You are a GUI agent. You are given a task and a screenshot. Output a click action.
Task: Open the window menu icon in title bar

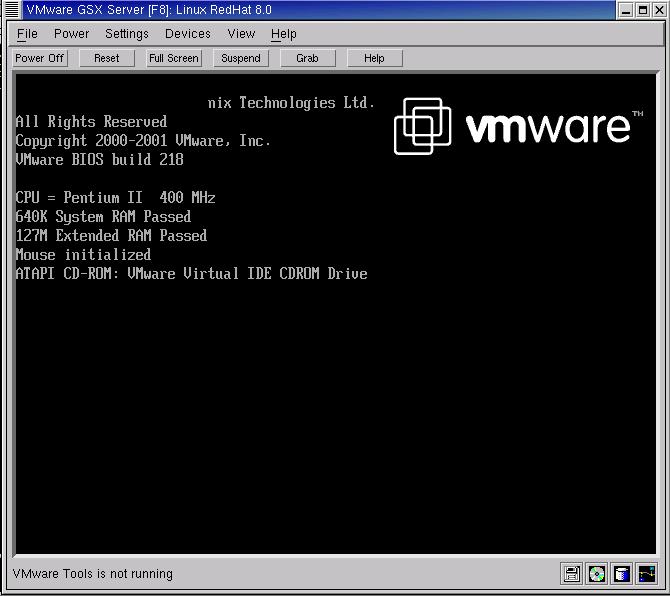[x=12, y=10]
